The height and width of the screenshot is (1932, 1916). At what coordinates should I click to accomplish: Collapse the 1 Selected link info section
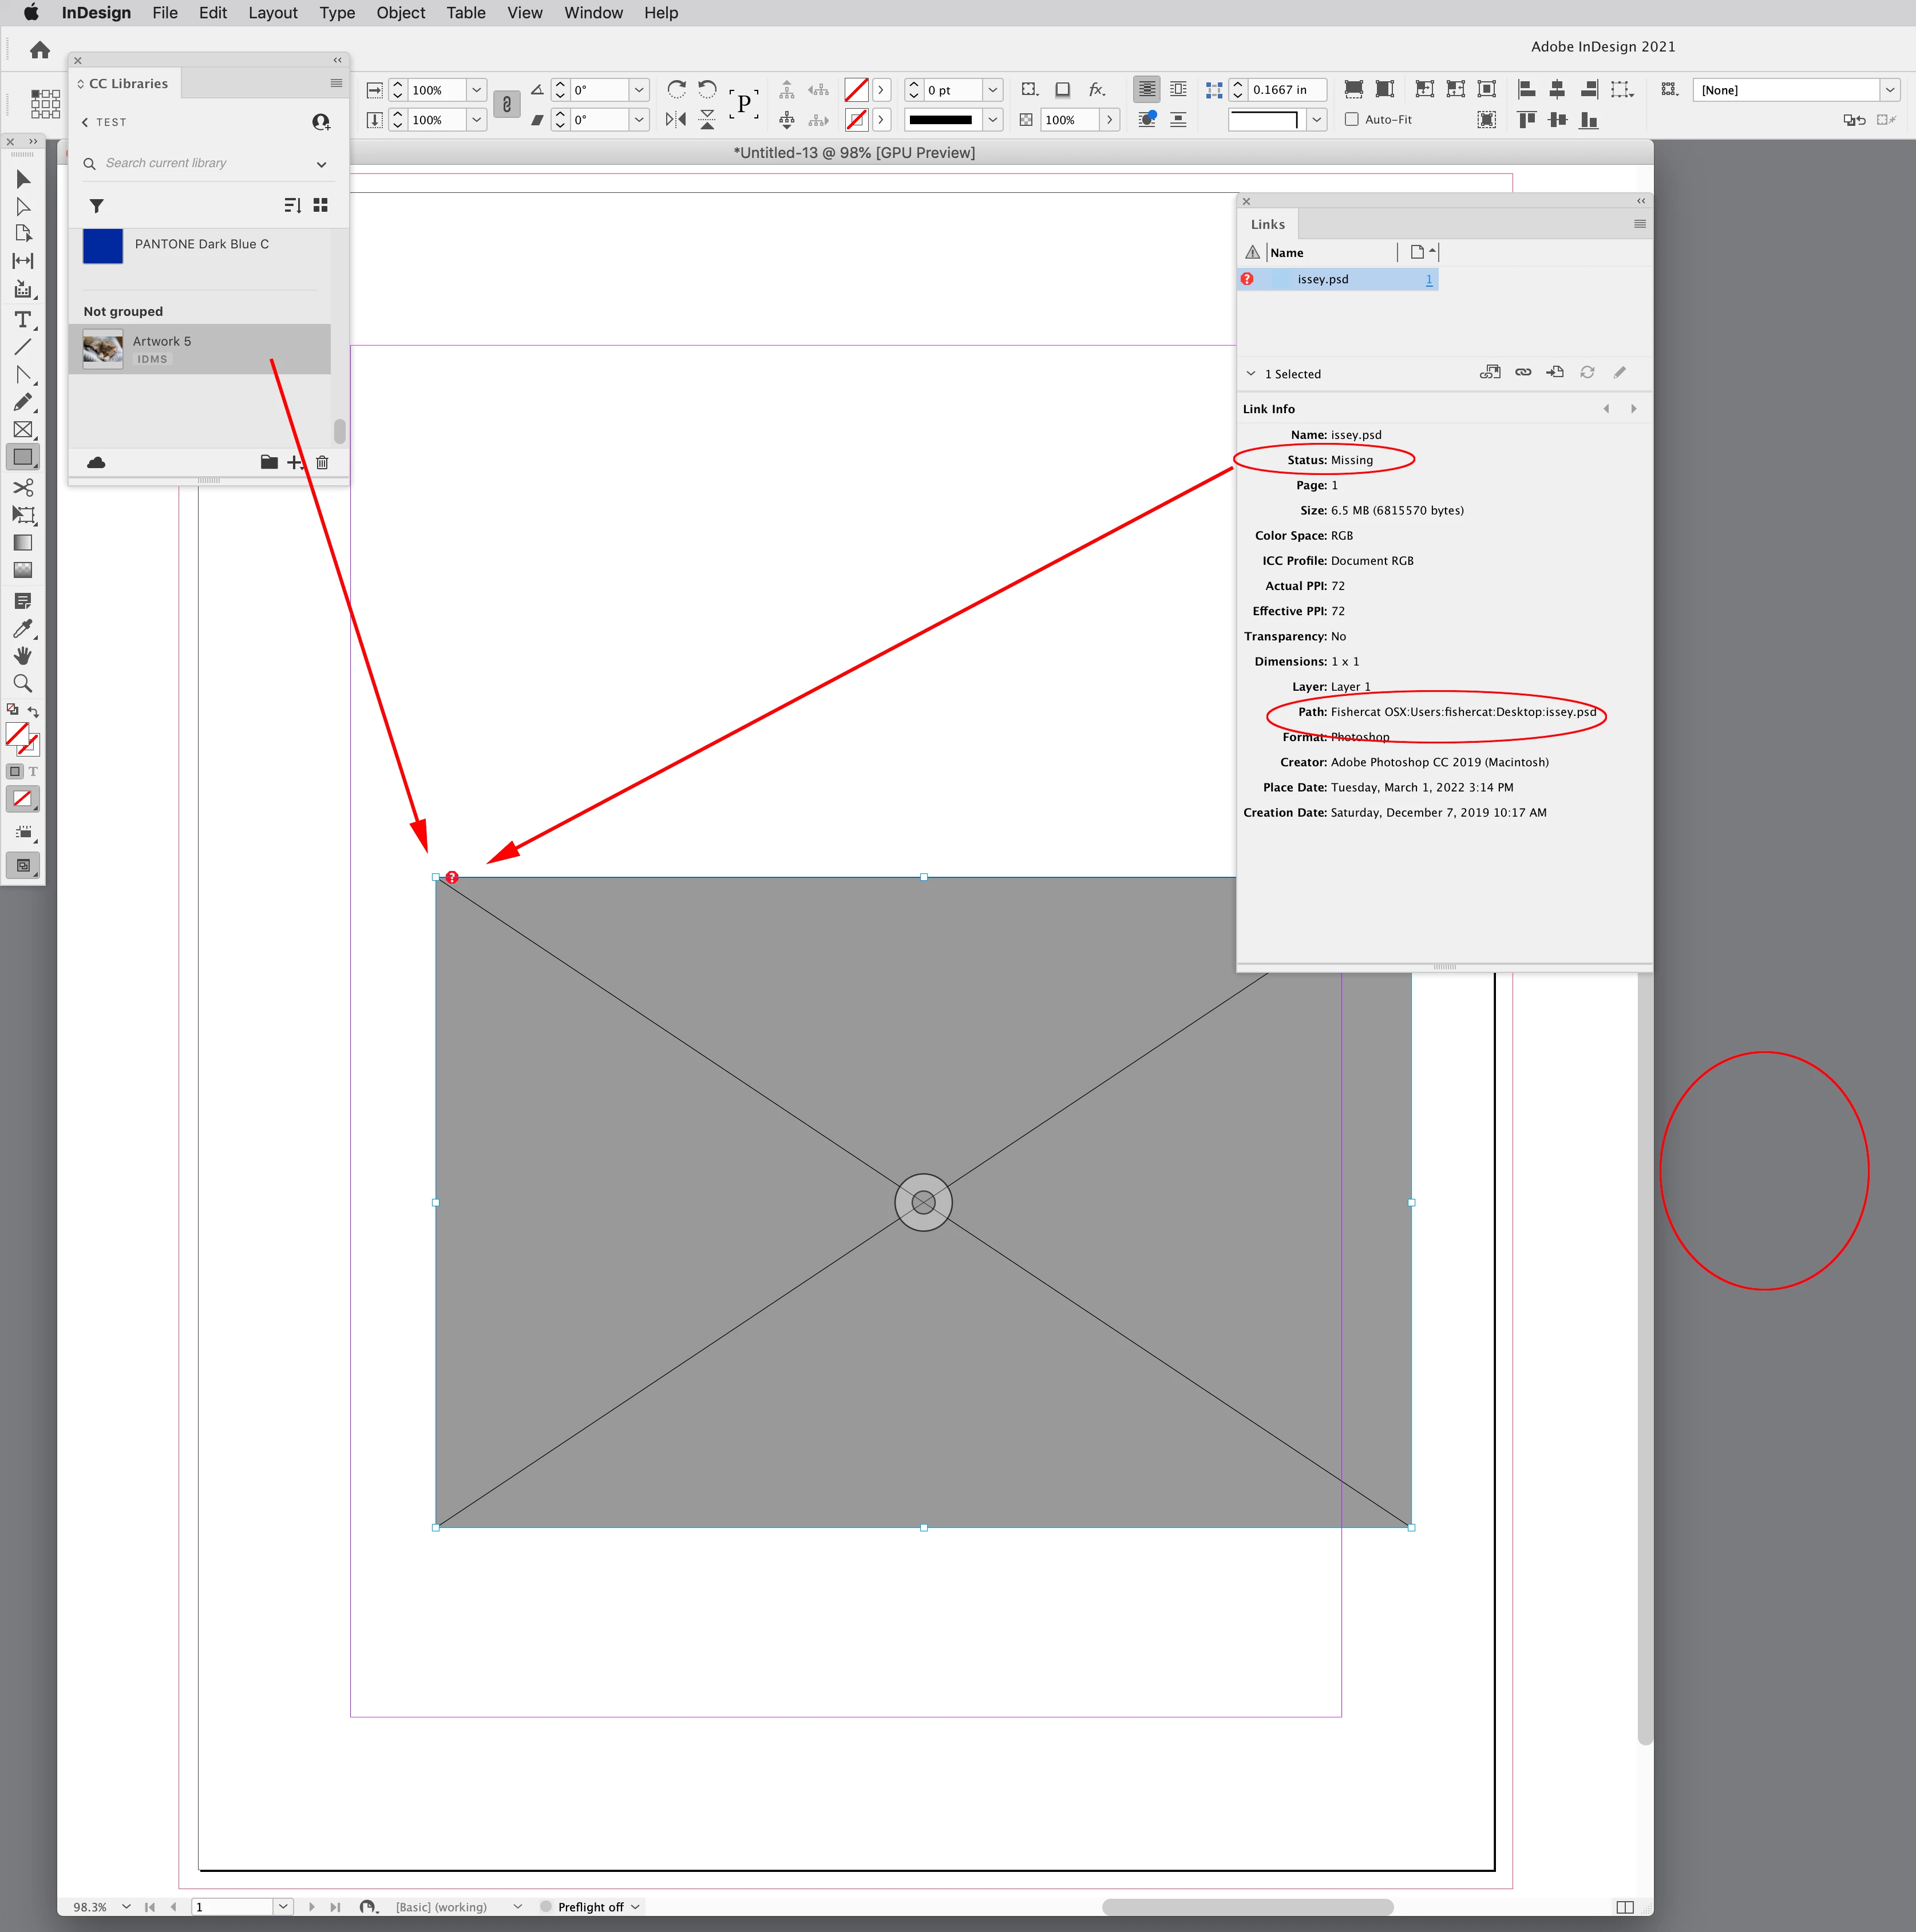click(1250, 374)
